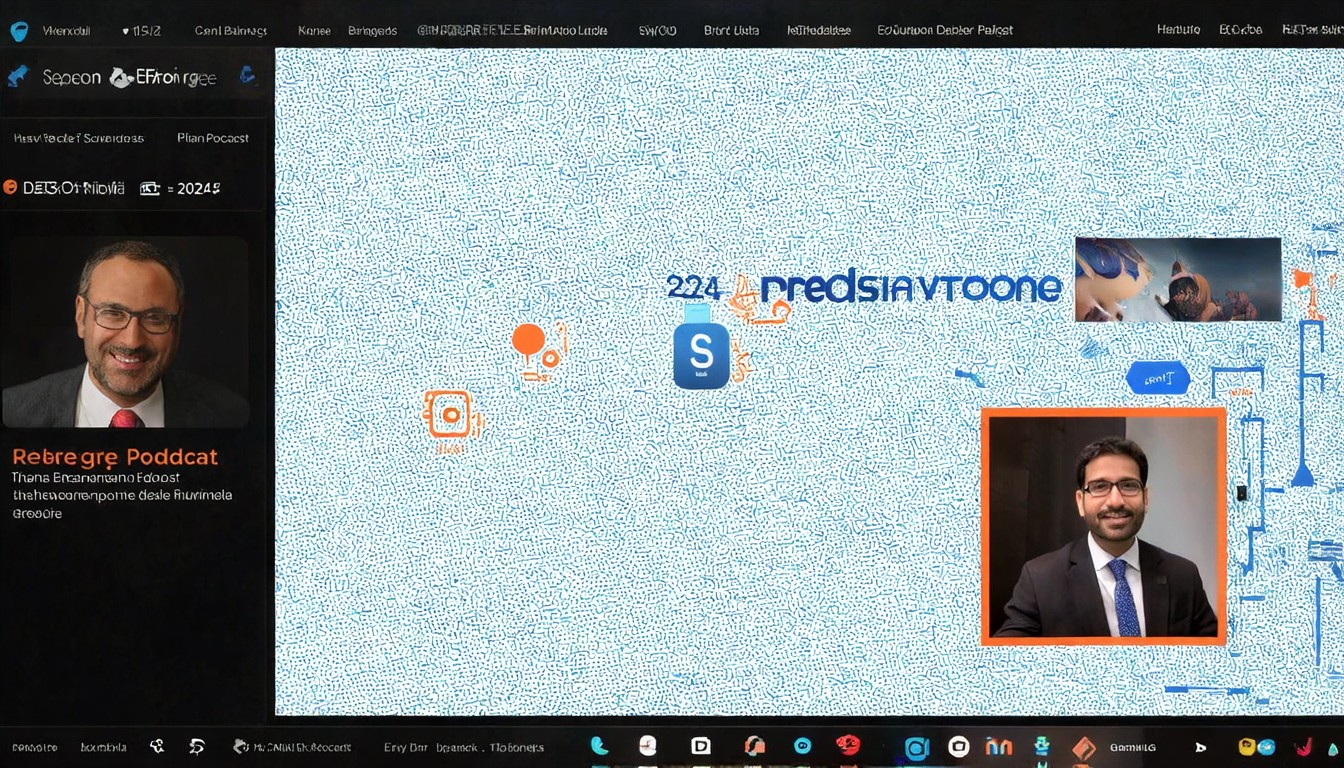This screenshot has width=1344, height=768.
Task: Click the orange circle icon in sidebar row
Action: 11,187
